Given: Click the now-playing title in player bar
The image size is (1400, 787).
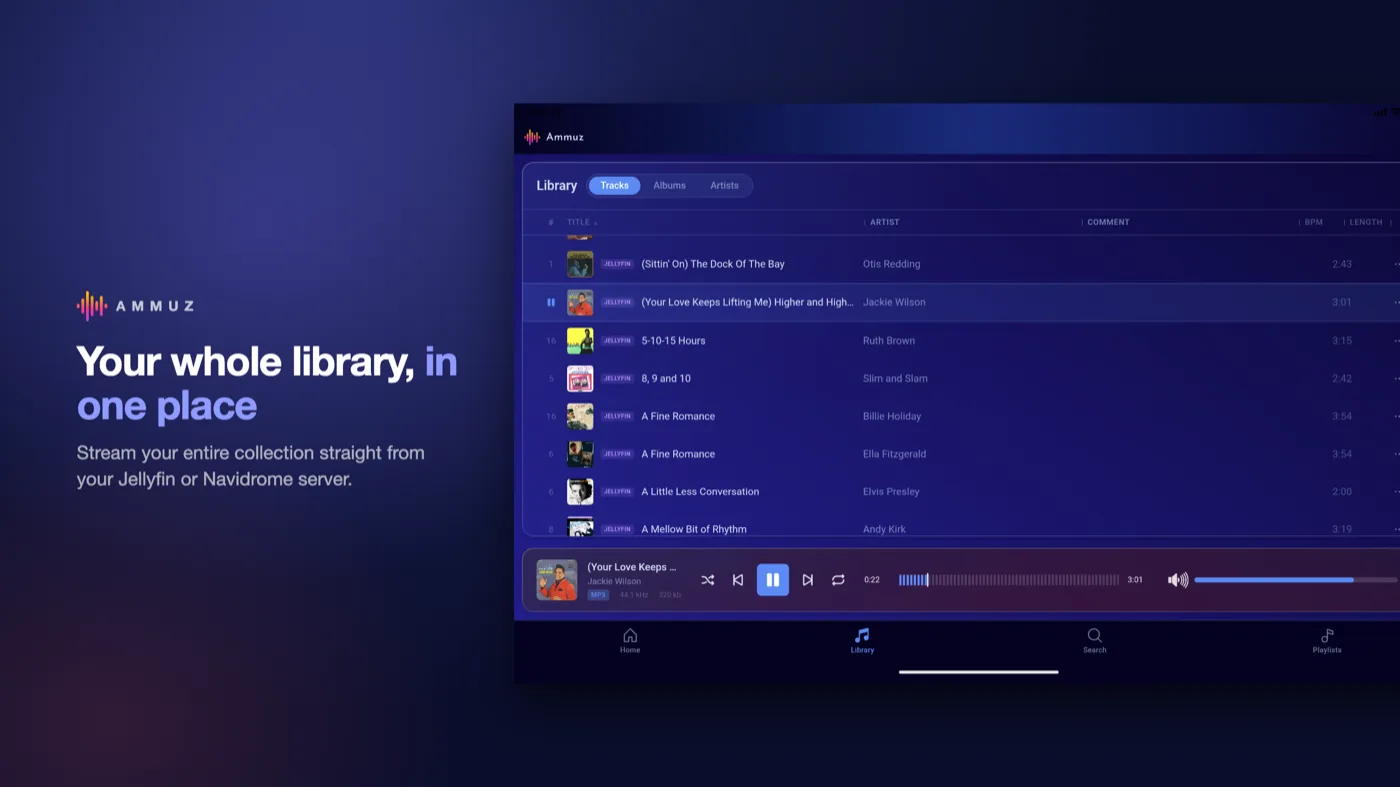Looking at the screenshot, I should (632, 567).
